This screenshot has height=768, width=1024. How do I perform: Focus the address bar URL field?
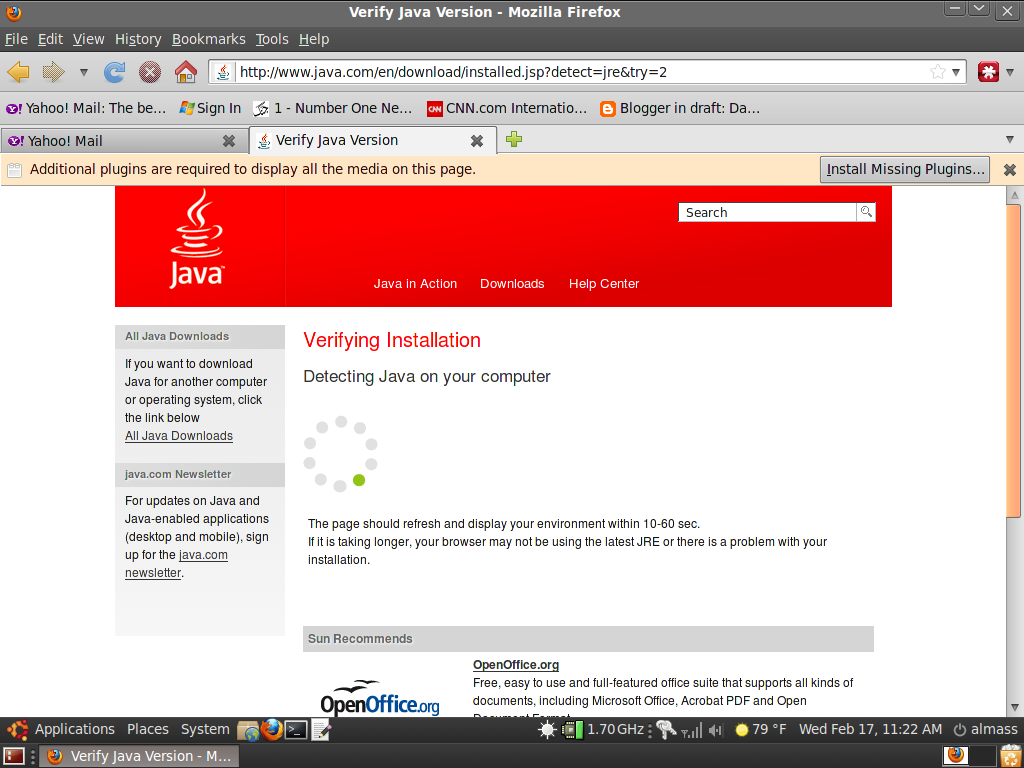pyautogui.click(x=581, y=72)
